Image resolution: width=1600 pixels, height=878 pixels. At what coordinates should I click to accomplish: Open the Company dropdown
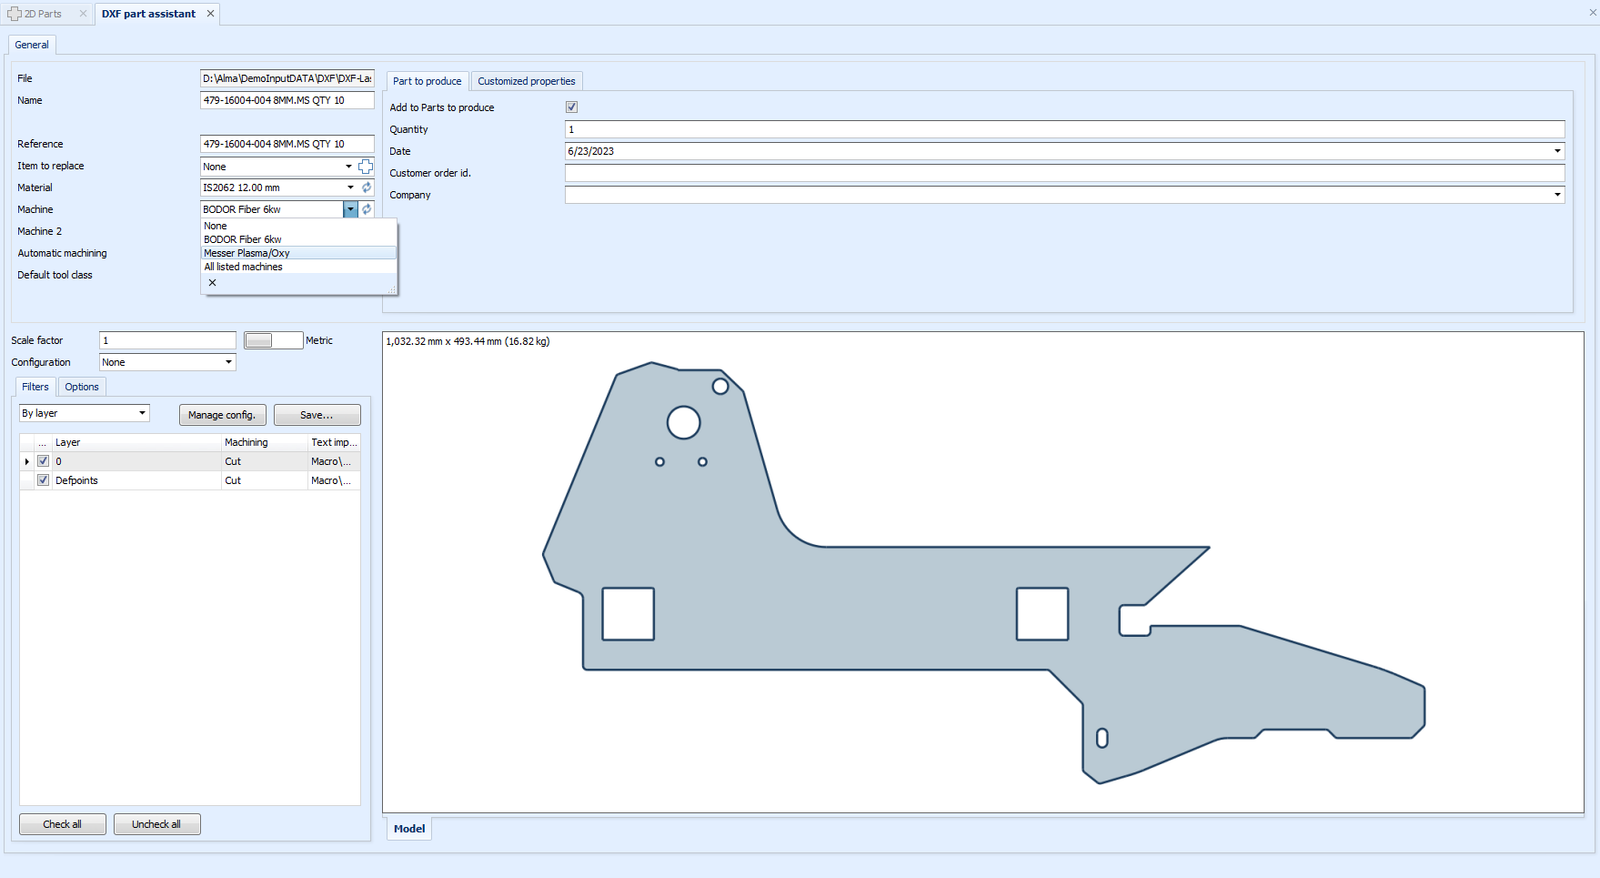(x=1557, y=195)
